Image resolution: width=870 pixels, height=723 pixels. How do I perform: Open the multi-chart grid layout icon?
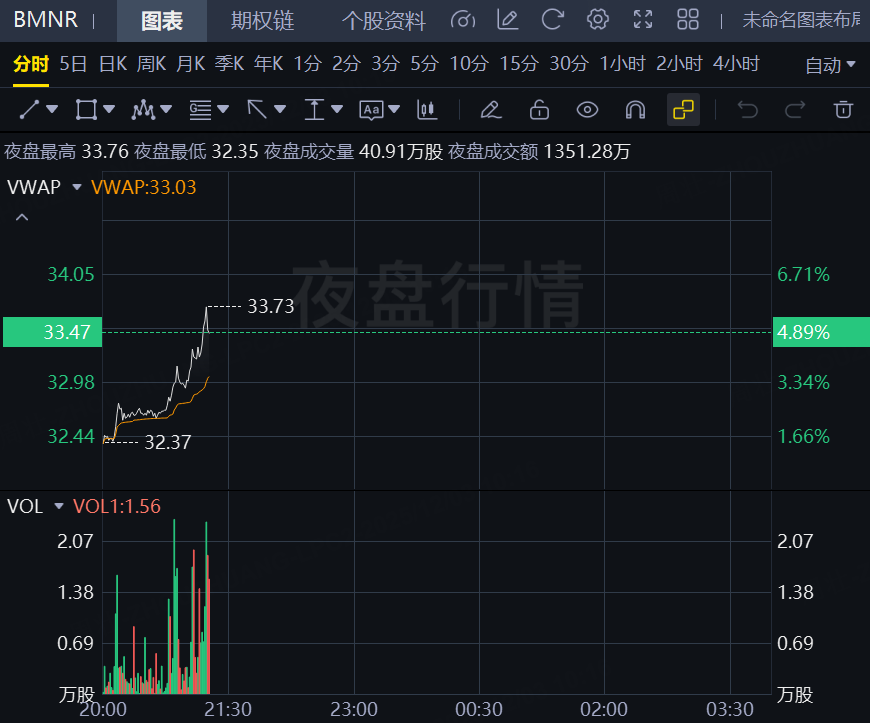688,20
